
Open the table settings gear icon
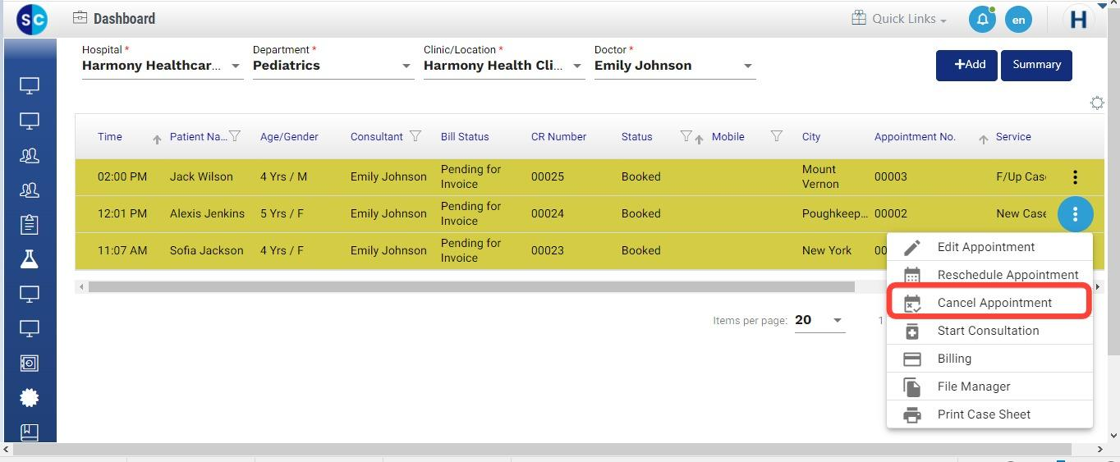click(1097, 103)
